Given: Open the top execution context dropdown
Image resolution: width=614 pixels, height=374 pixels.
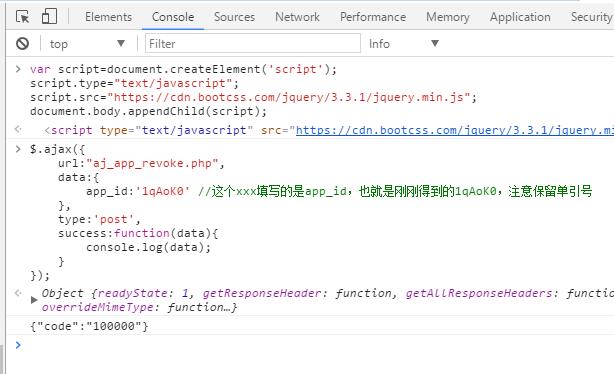Looking at the screenshot, I should pyautogui.click(x=87, y=44).
